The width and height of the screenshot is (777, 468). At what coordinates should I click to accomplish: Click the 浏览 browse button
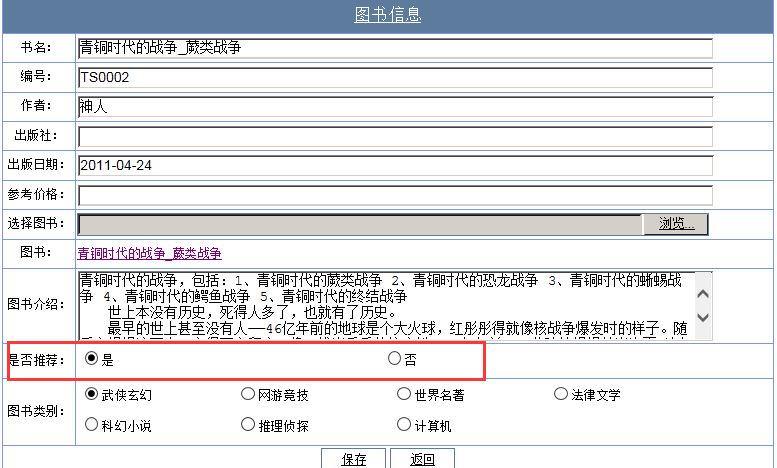click(x=676, y=224)
